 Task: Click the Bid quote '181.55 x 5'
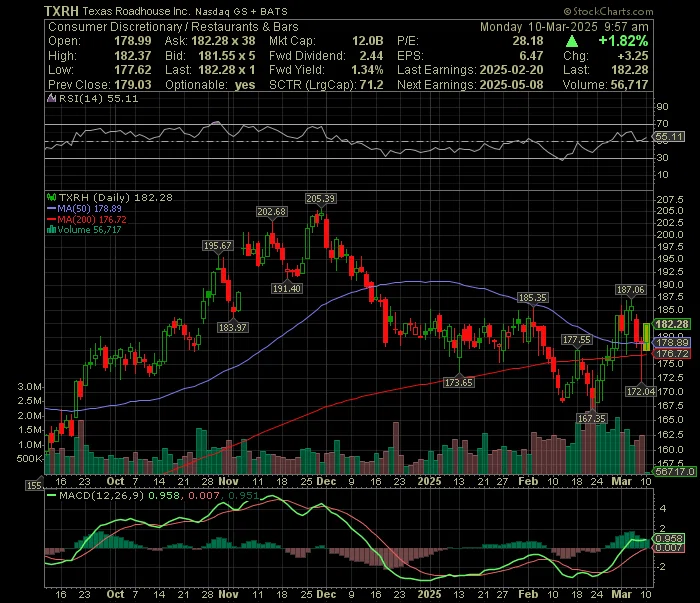[x=227, y=56]
